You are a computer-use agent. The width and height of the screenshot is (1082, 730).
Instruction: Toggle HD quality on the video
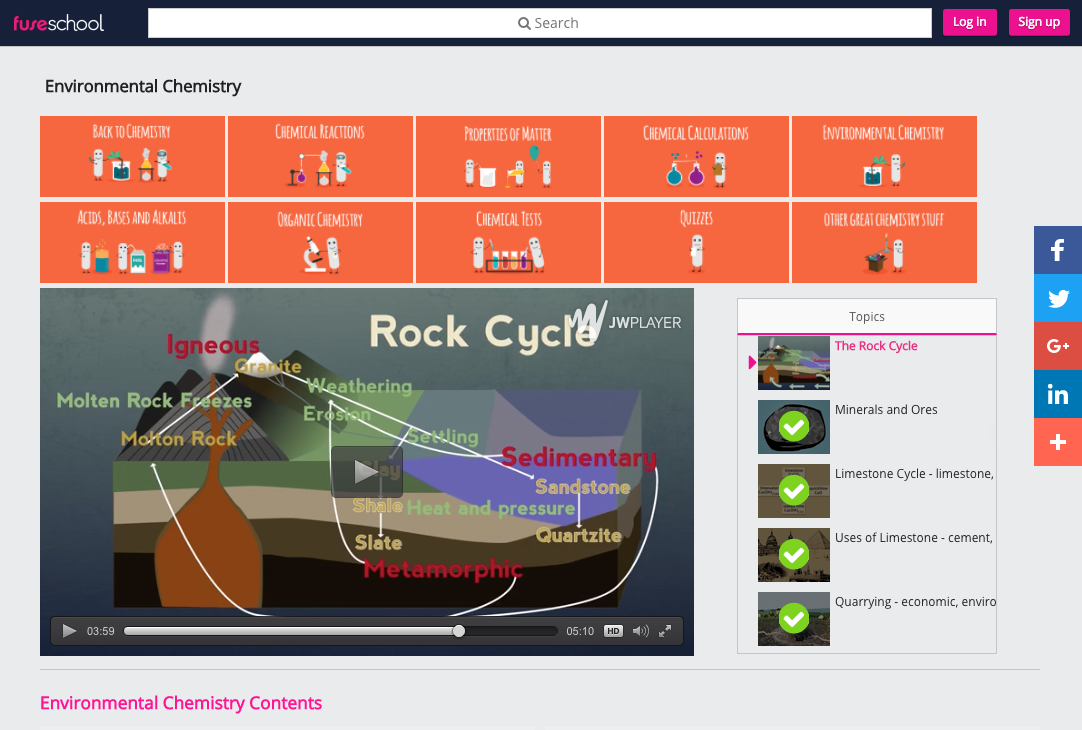point(613,631)
